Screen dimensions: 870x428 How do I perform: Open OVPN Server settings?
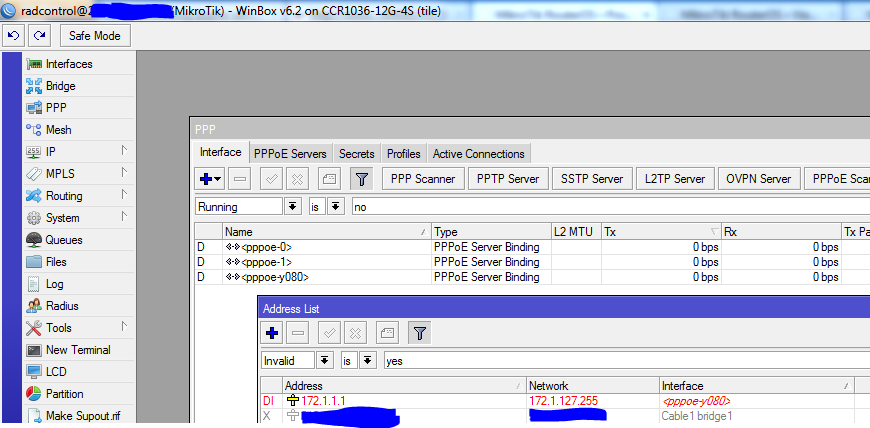[x=758, y=179]
